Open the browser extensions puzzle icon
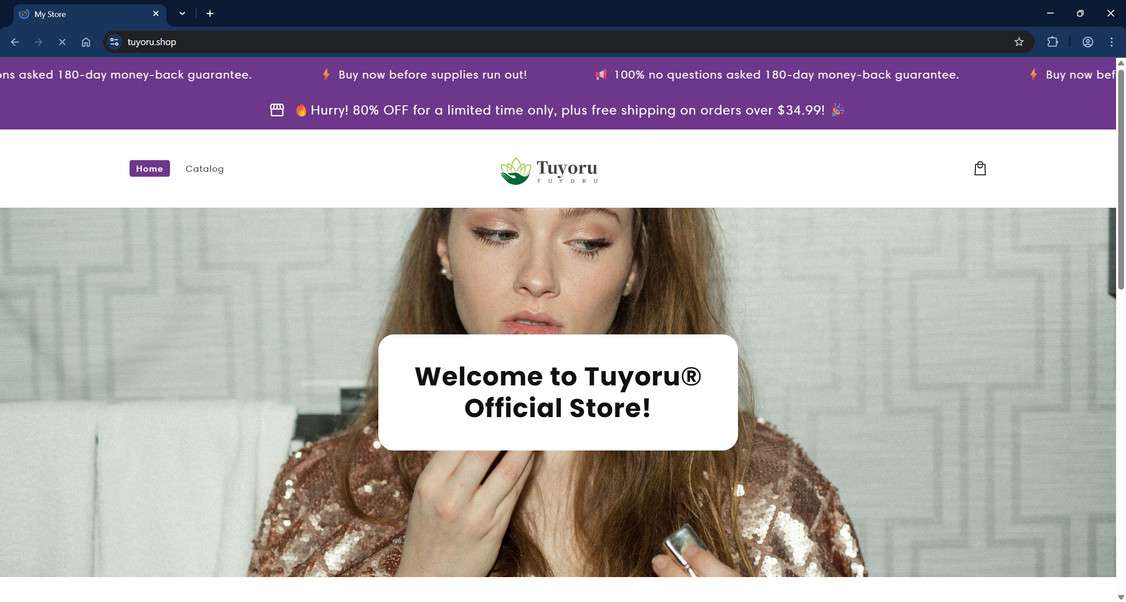1126x602 pixels. click(x=1052, y=42)
